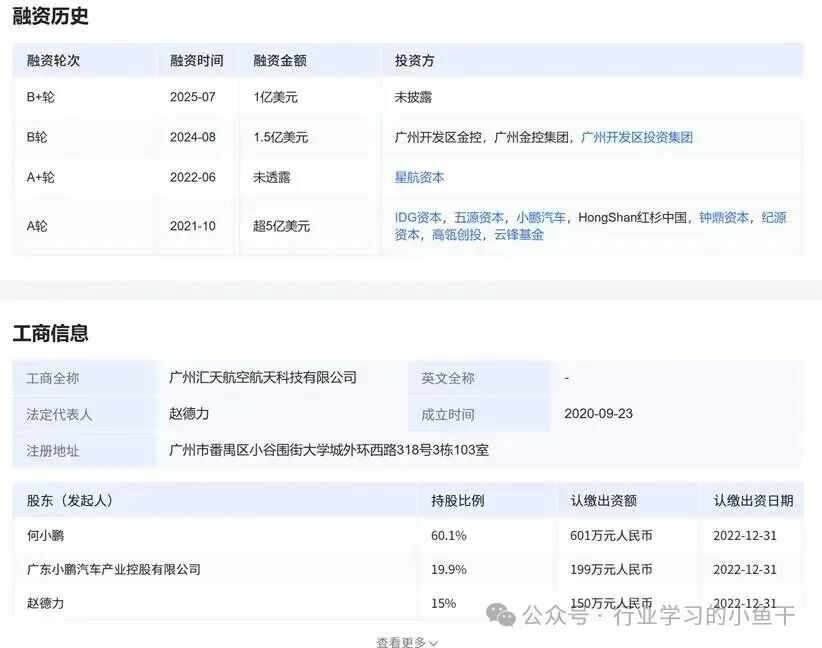Click the 注册地址 field label
The height and width of the screenshot is (648, 822).
click(52, 451)
